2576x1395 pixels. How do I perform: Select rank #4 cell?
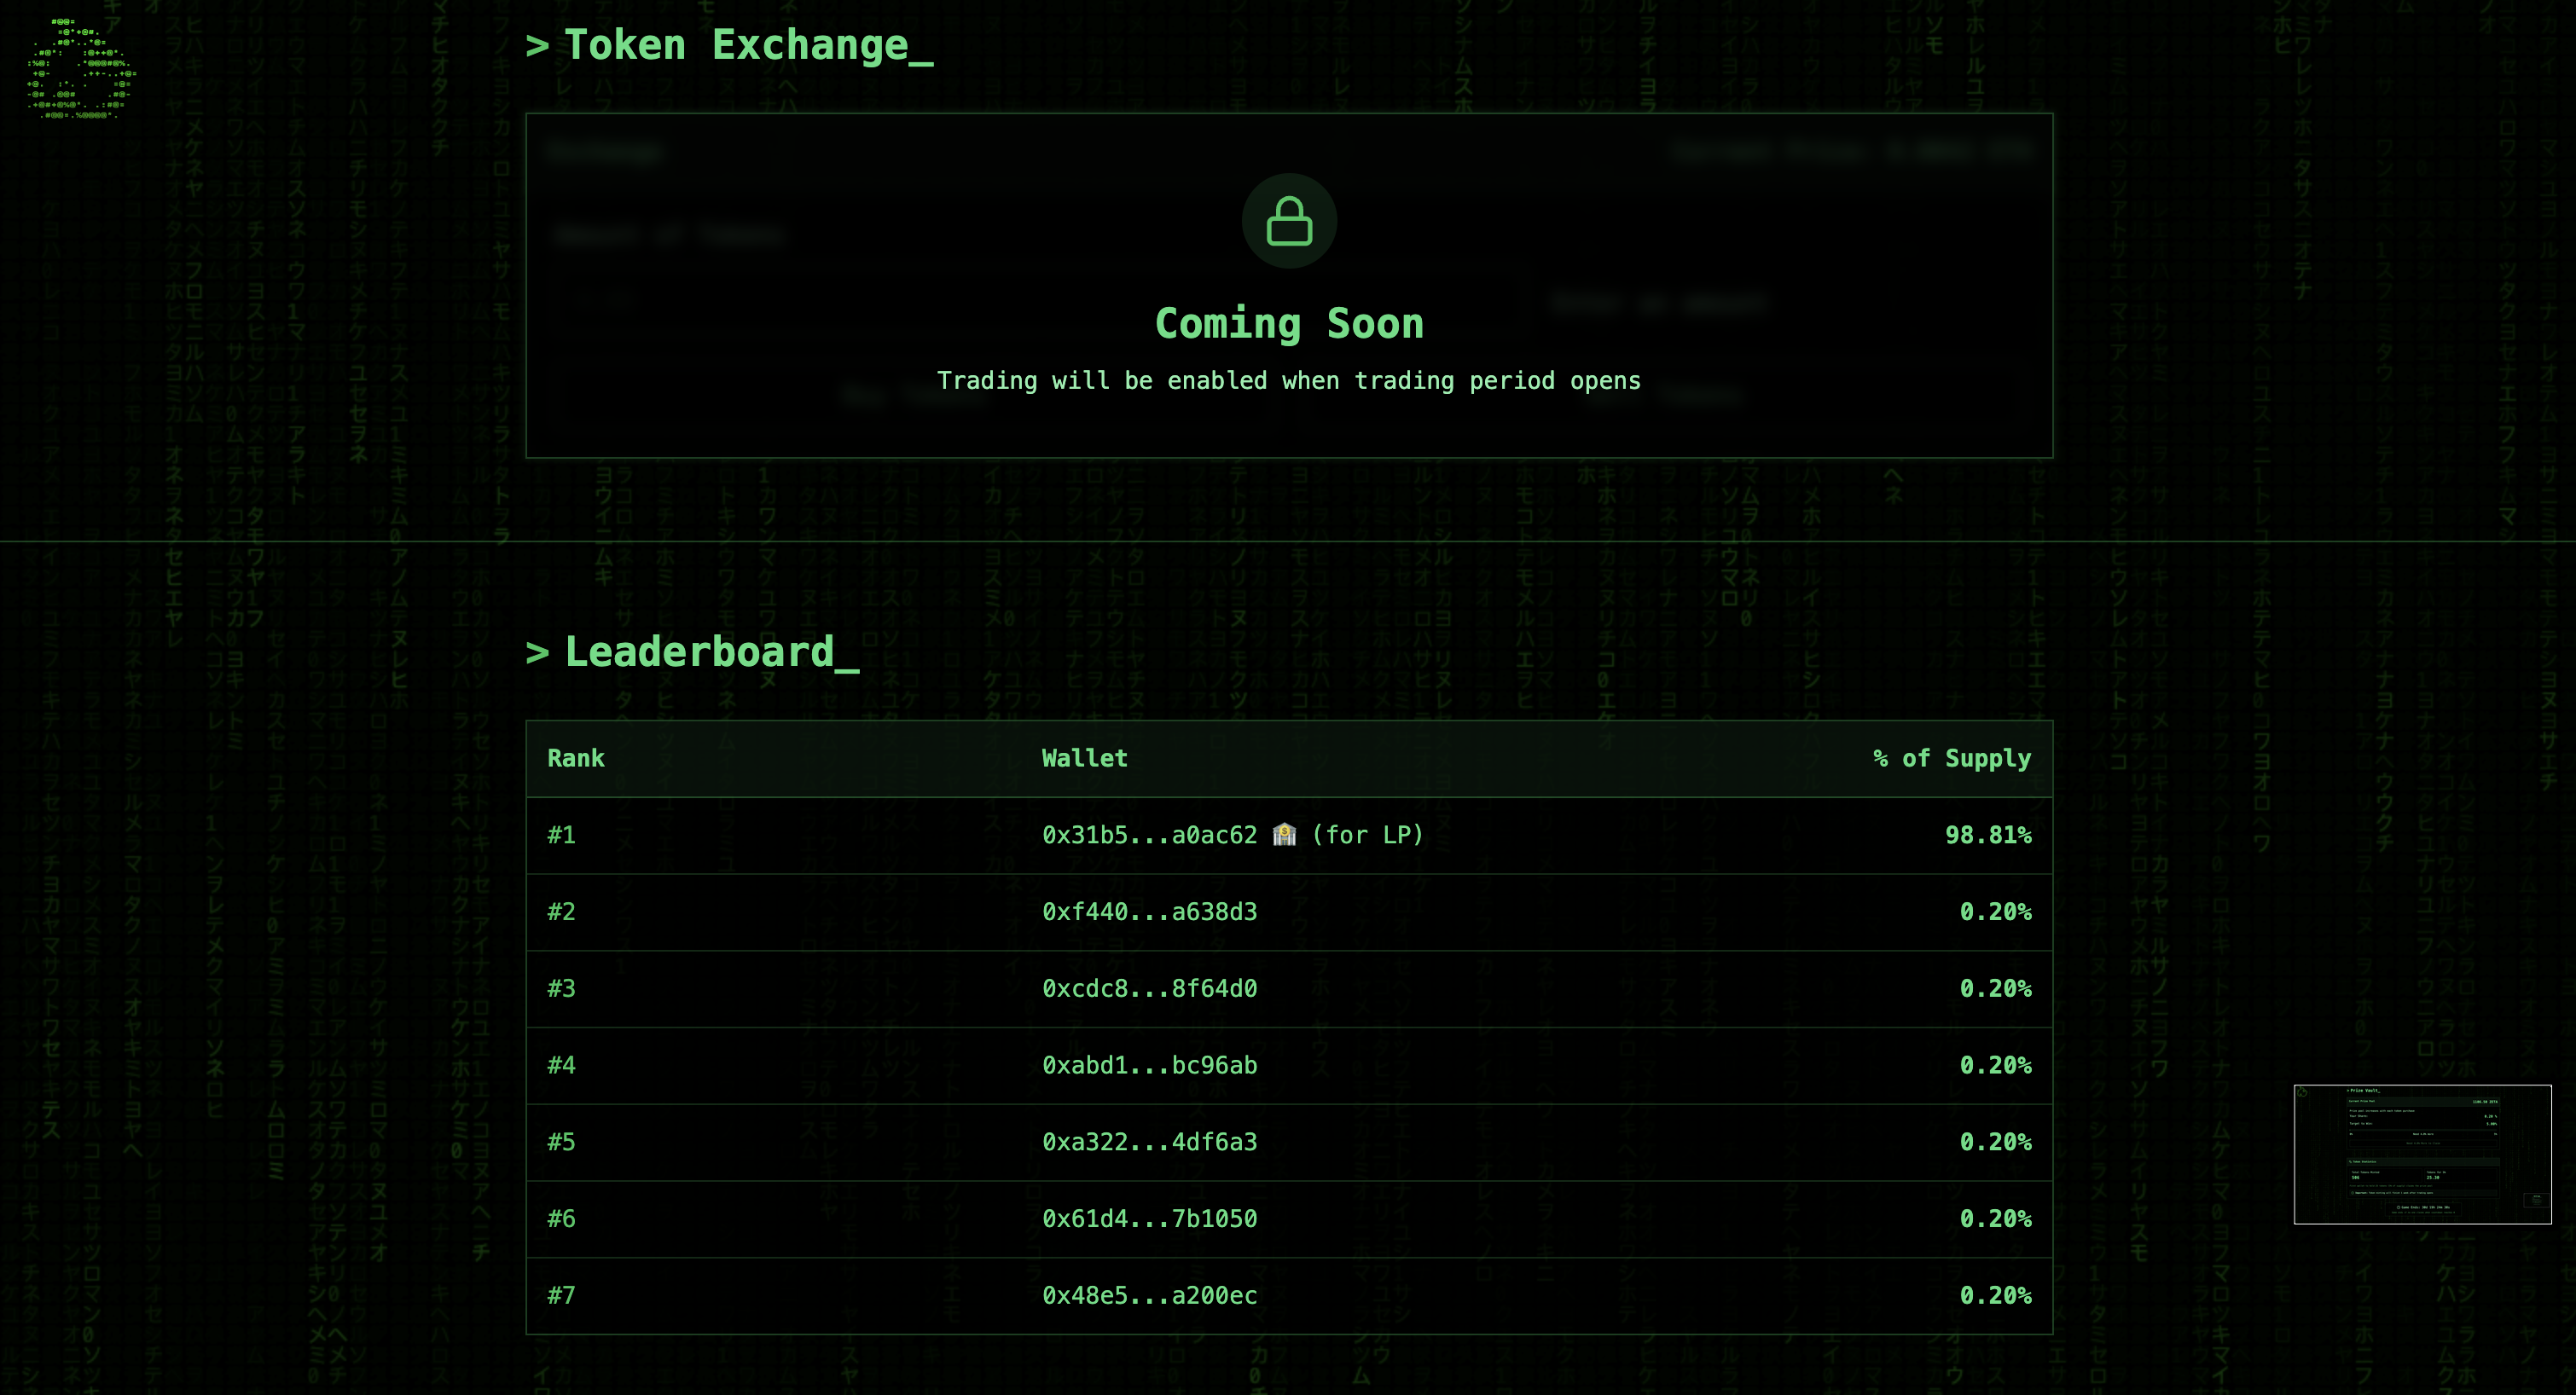562,1065
